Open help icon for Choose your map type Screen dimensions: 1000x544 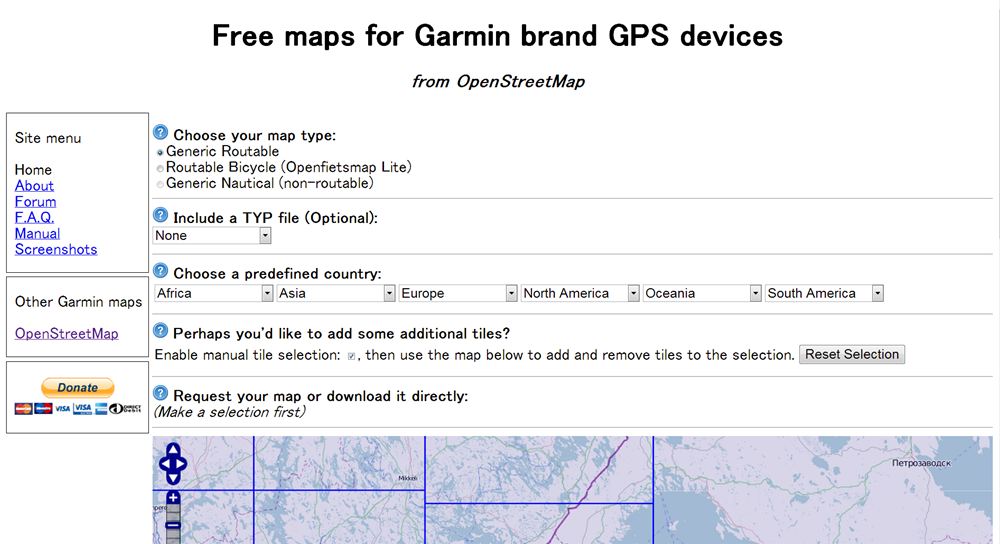[160, 133]
